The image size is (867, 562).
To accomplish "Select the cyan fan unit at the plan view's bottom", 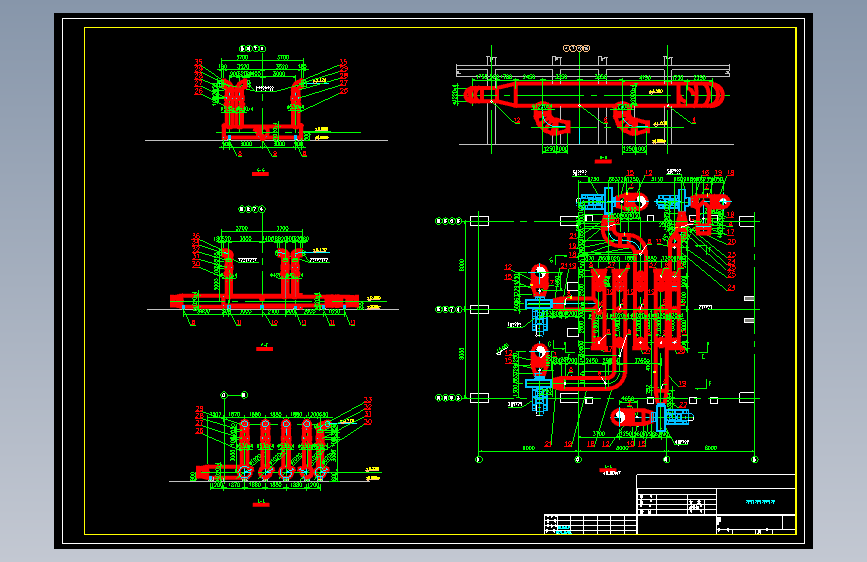I will point(674,417).
